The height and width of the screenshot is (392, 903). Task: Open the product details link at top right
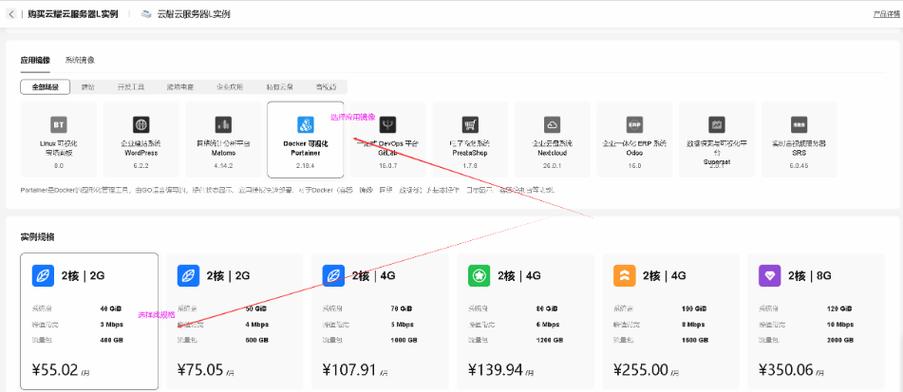click(886, 14)
